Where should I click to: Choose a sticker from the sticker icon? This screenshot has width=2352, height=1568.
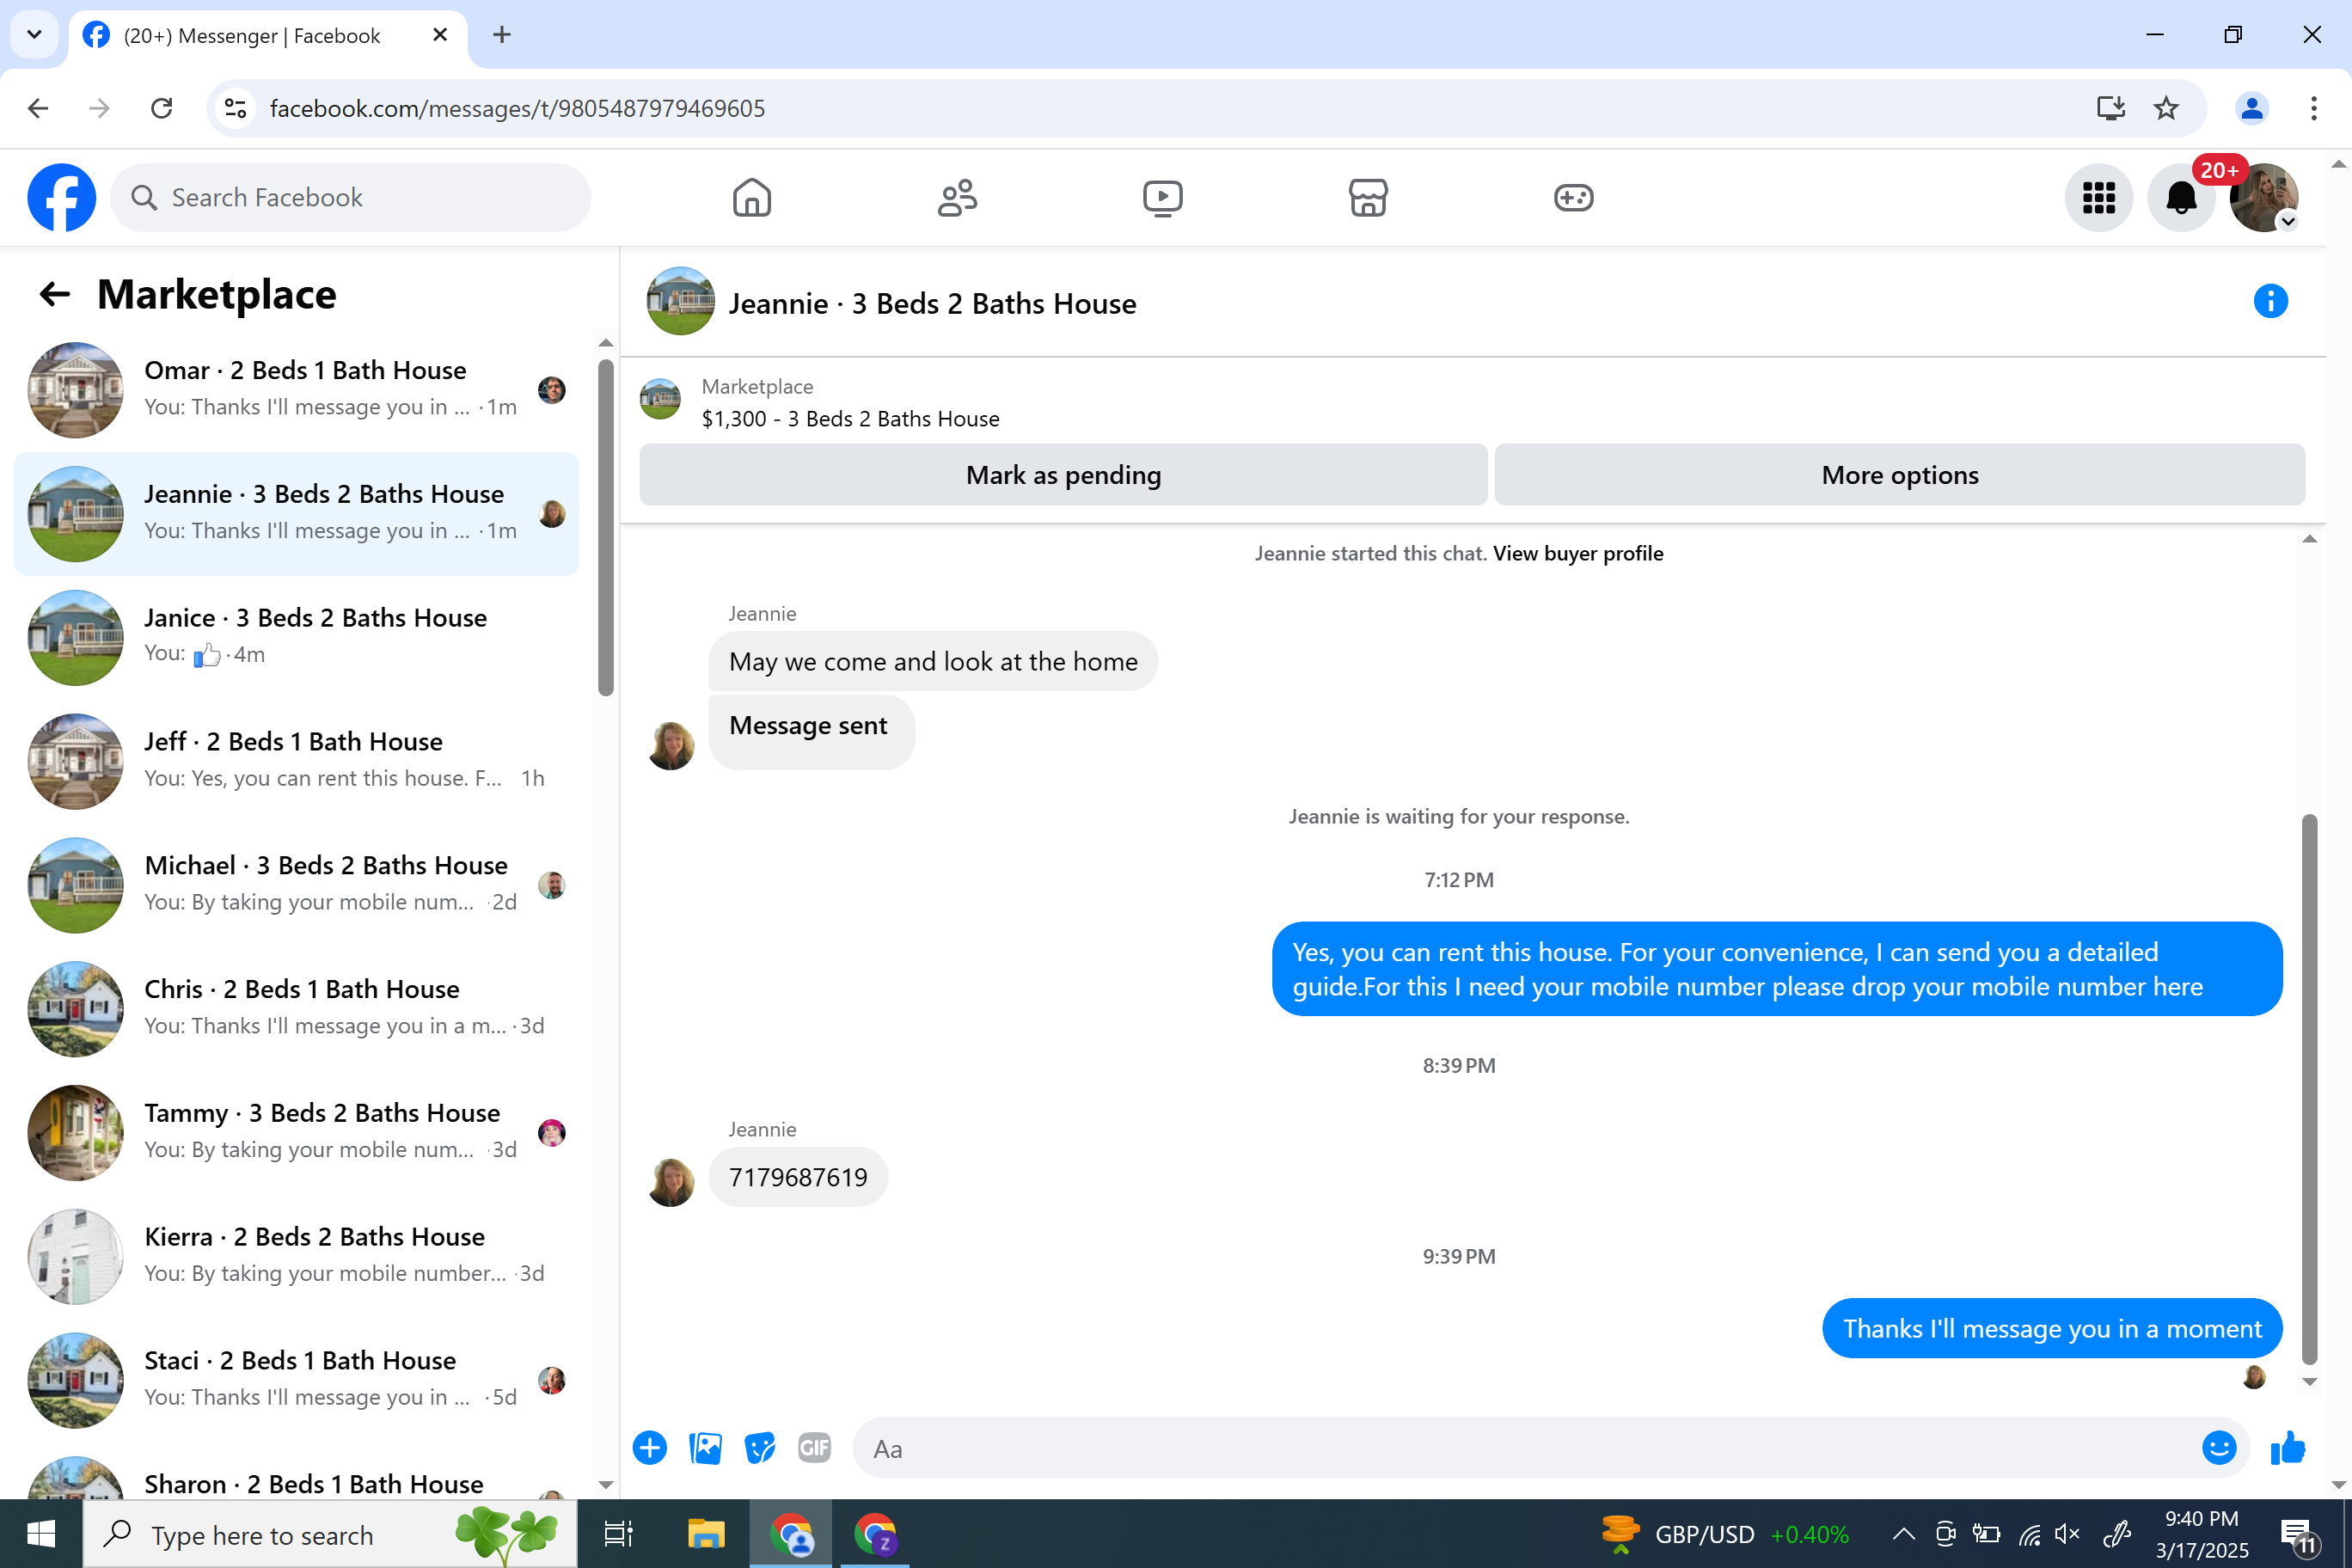[760, 1447]
